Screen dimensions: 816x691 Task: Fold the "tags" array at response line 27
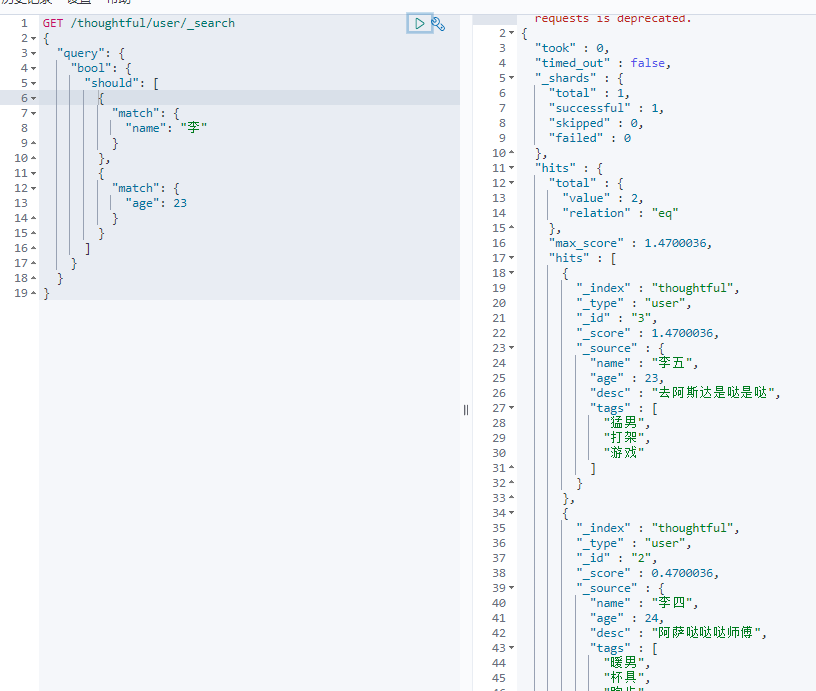click(512, 408)
